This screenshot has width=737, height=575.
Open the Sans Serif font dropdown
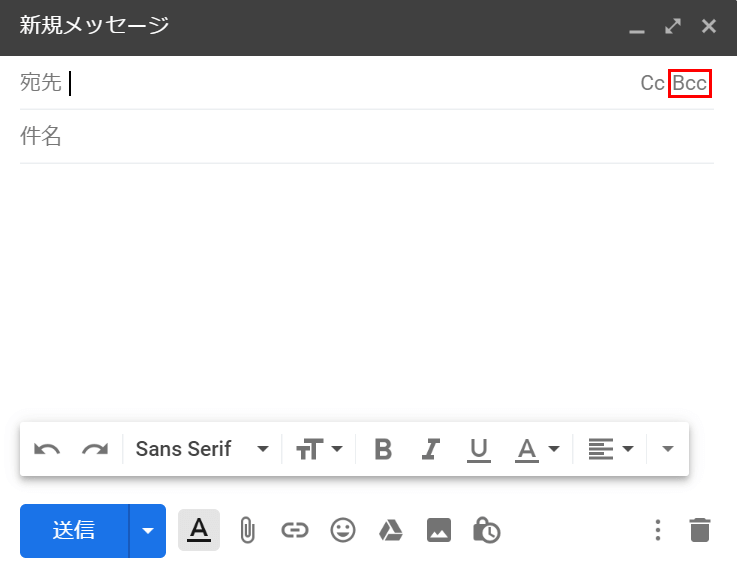click(202, 449)
